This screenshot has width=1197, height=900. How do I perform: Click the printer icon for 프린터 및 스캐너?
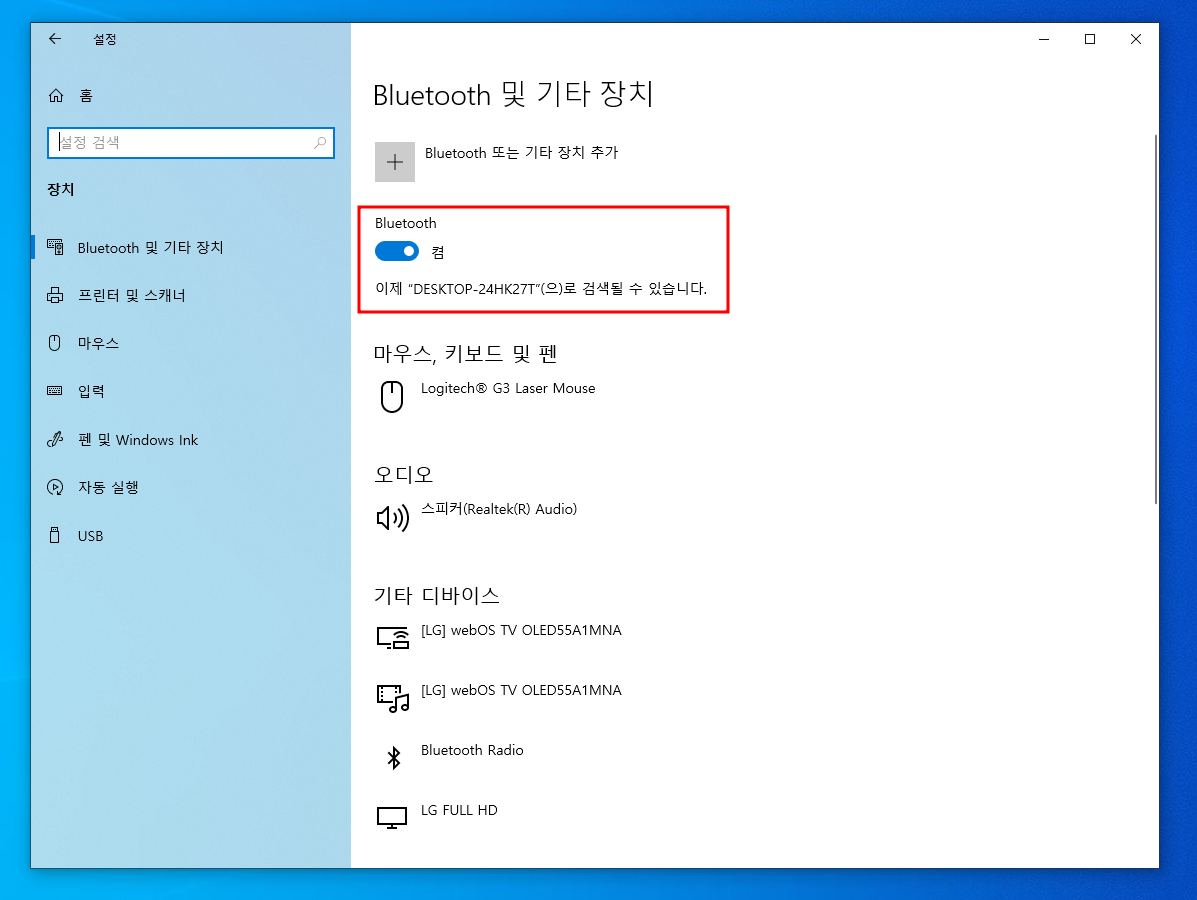coord(55,295)
